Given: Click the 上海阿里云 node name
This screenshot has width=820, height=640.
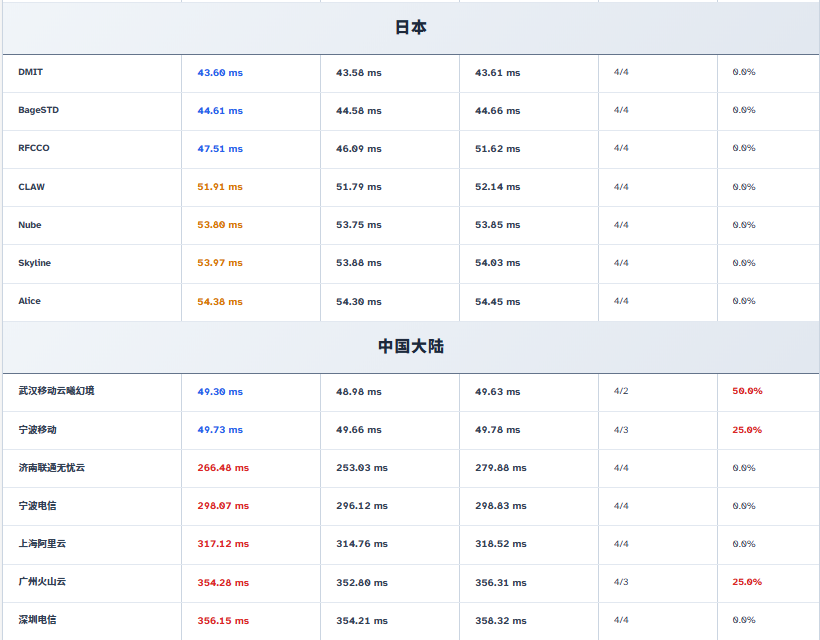Looking at the screenshot, I should 42,544.
